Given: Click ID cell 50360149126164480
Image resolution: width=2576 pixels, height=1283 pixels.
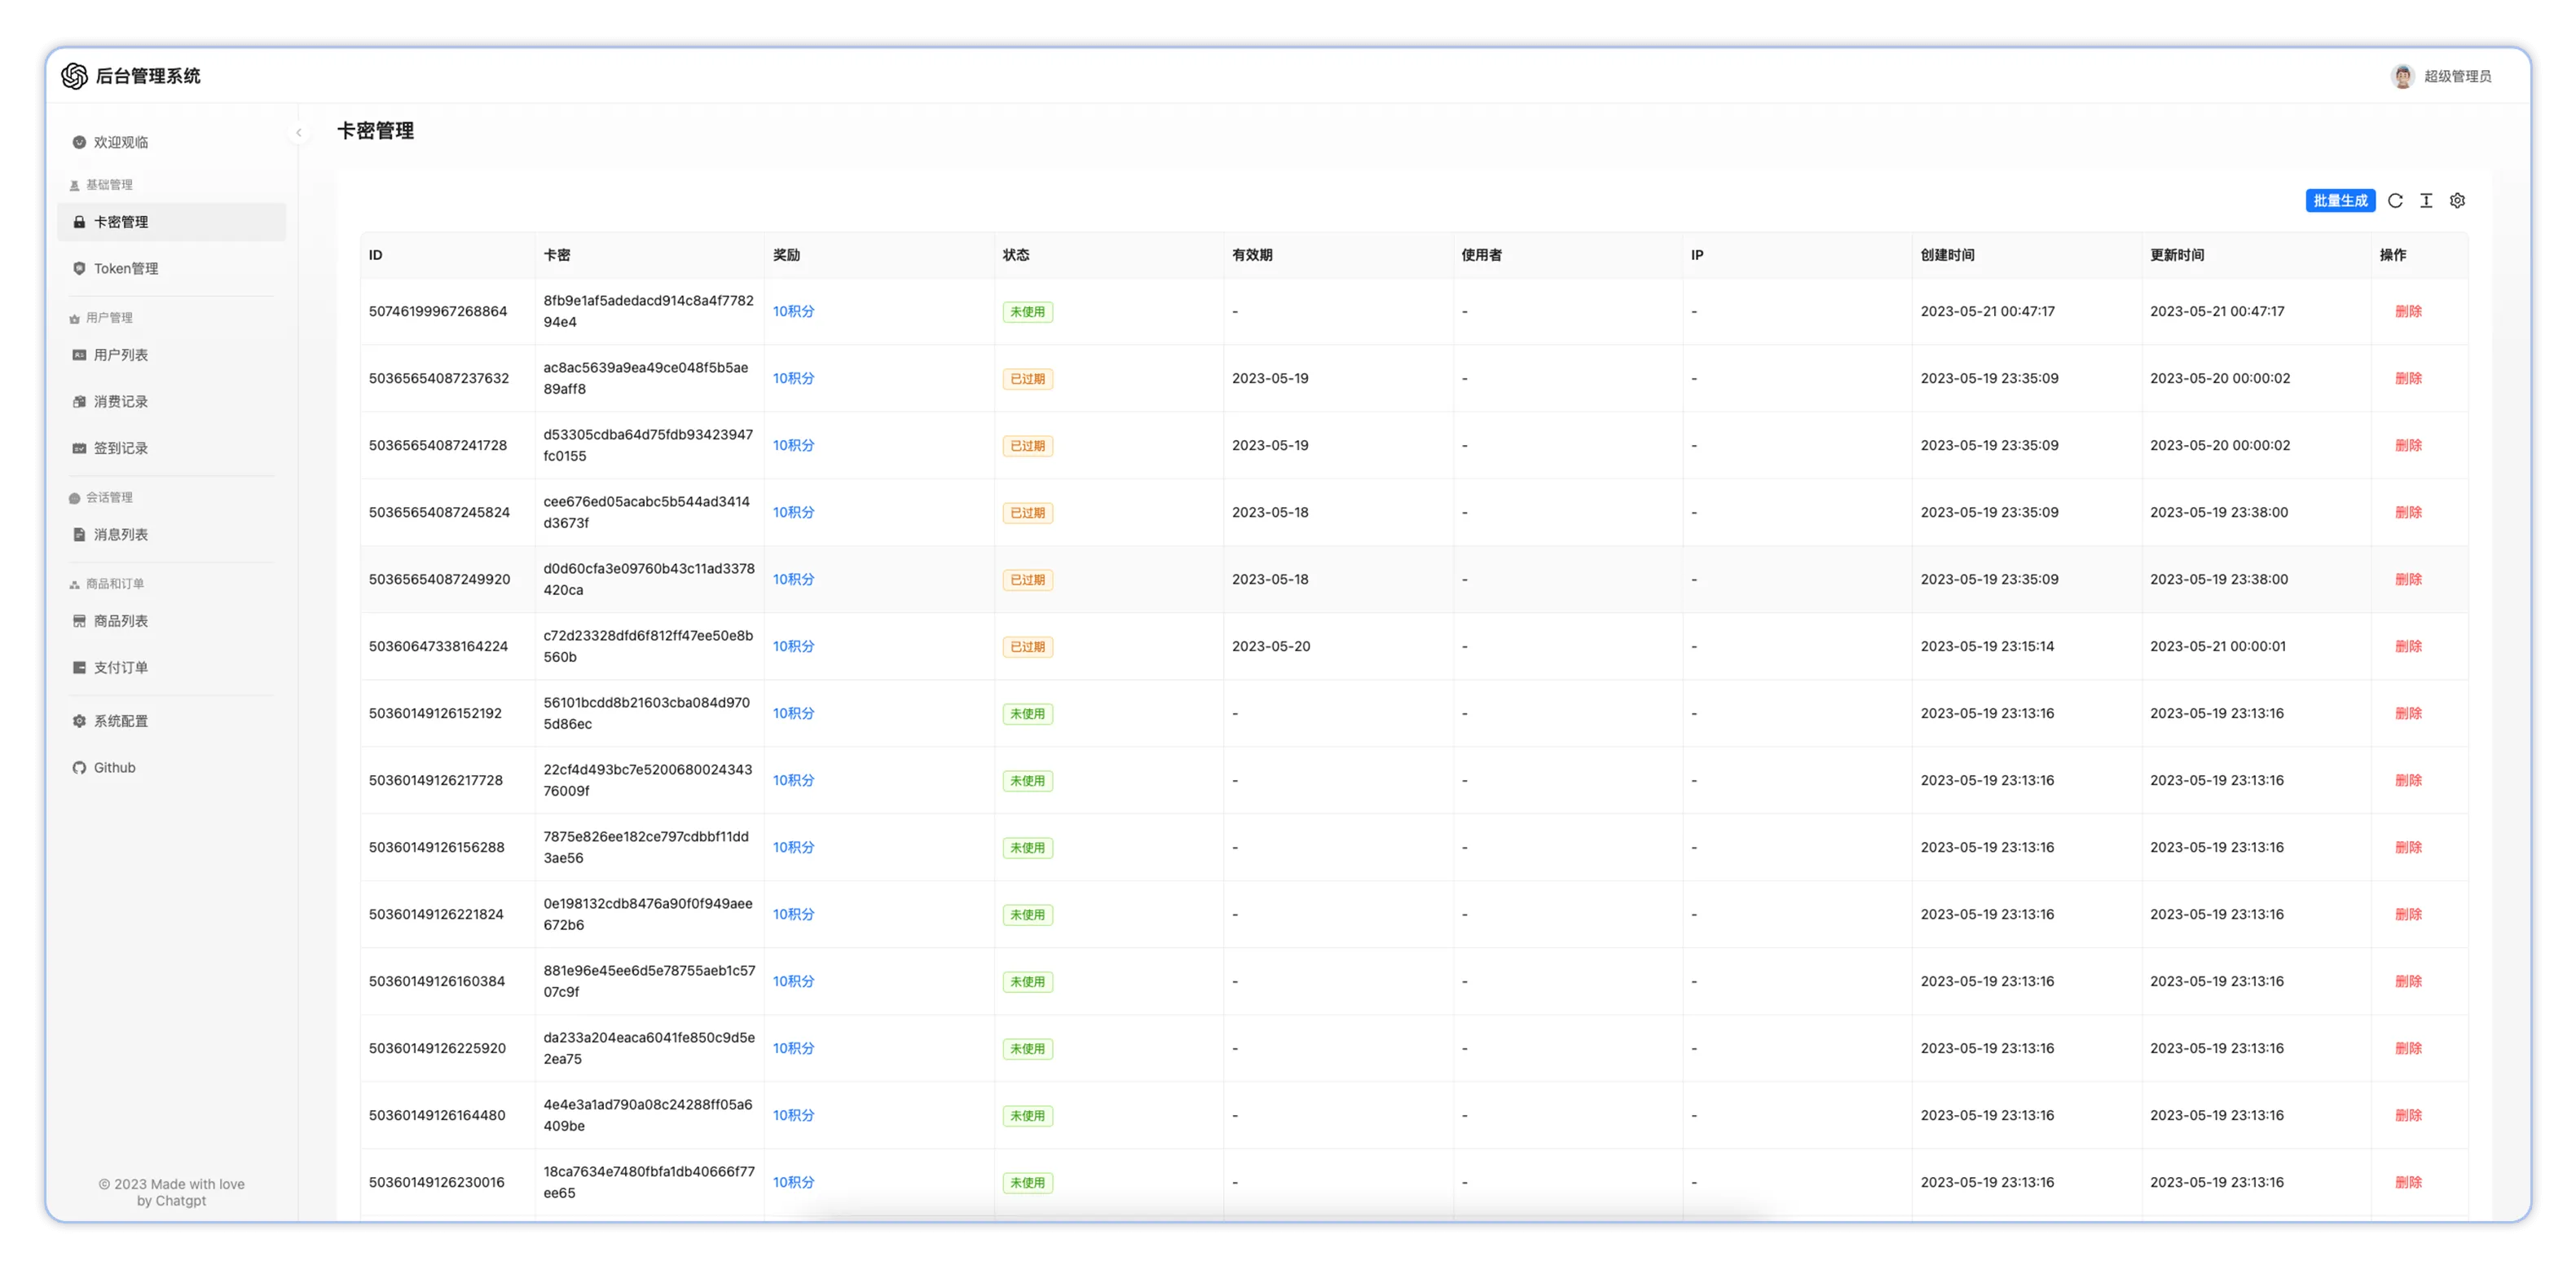Looking at the screenshot, I should click(437, 1115).
